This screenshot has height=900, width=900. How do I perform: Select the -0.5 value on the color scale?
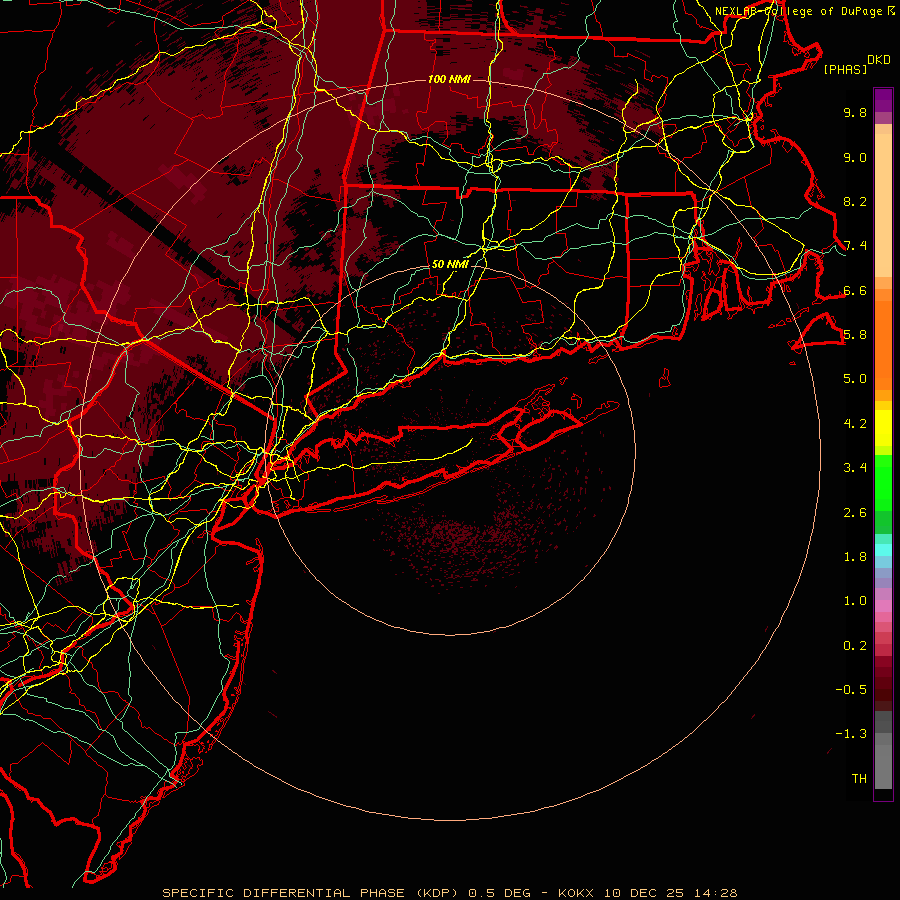(851, 690)
